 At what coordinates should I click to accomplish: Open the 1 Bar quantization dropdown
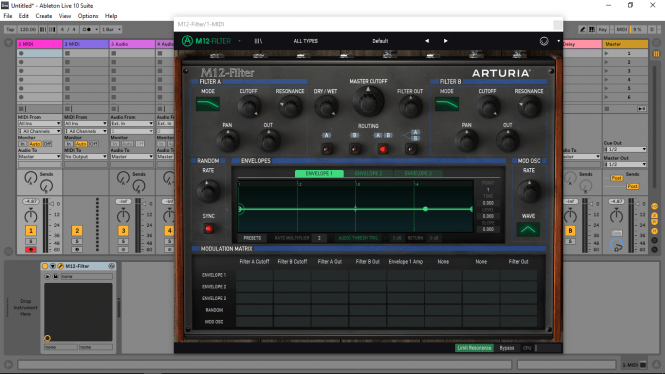click(x=111, y=29)
